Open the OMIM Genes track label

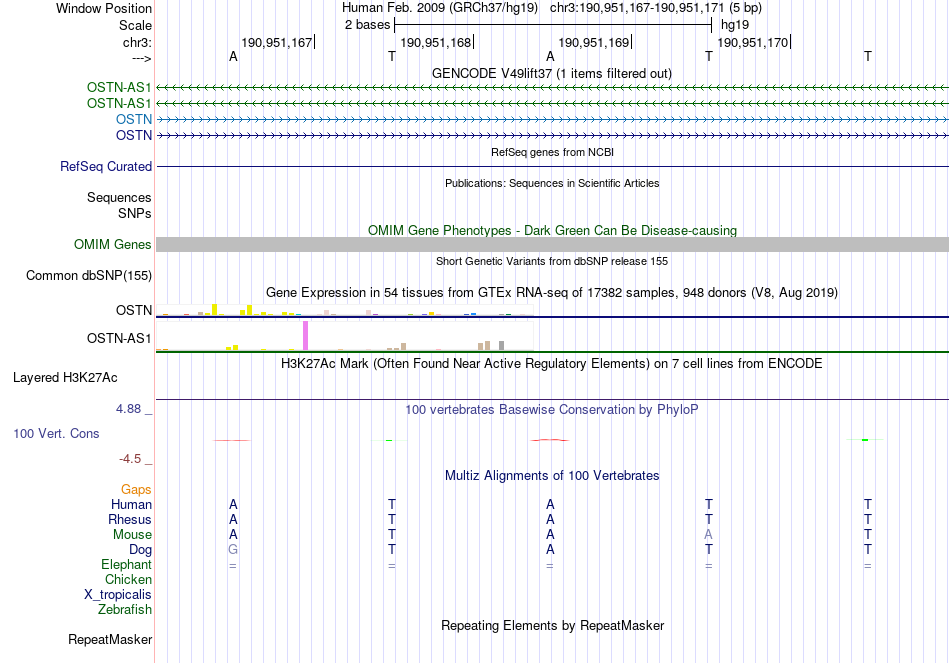[x=112, y=244]
